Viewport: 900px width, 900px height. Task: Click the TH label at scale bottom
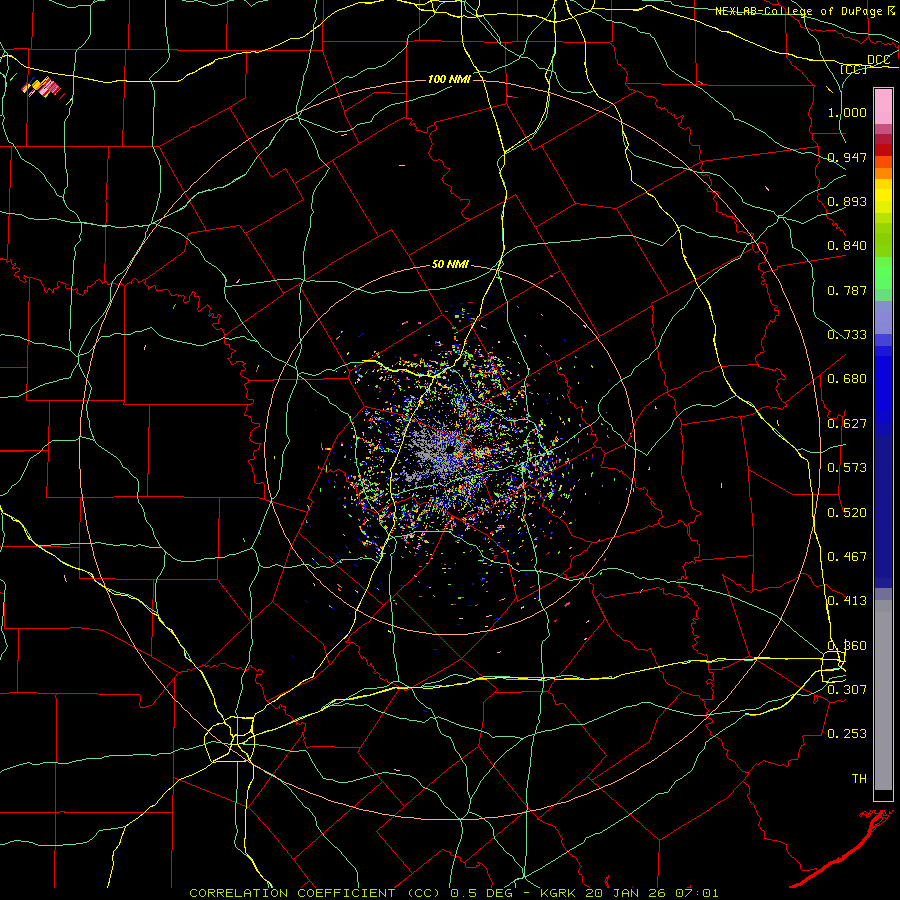[859, 778]
